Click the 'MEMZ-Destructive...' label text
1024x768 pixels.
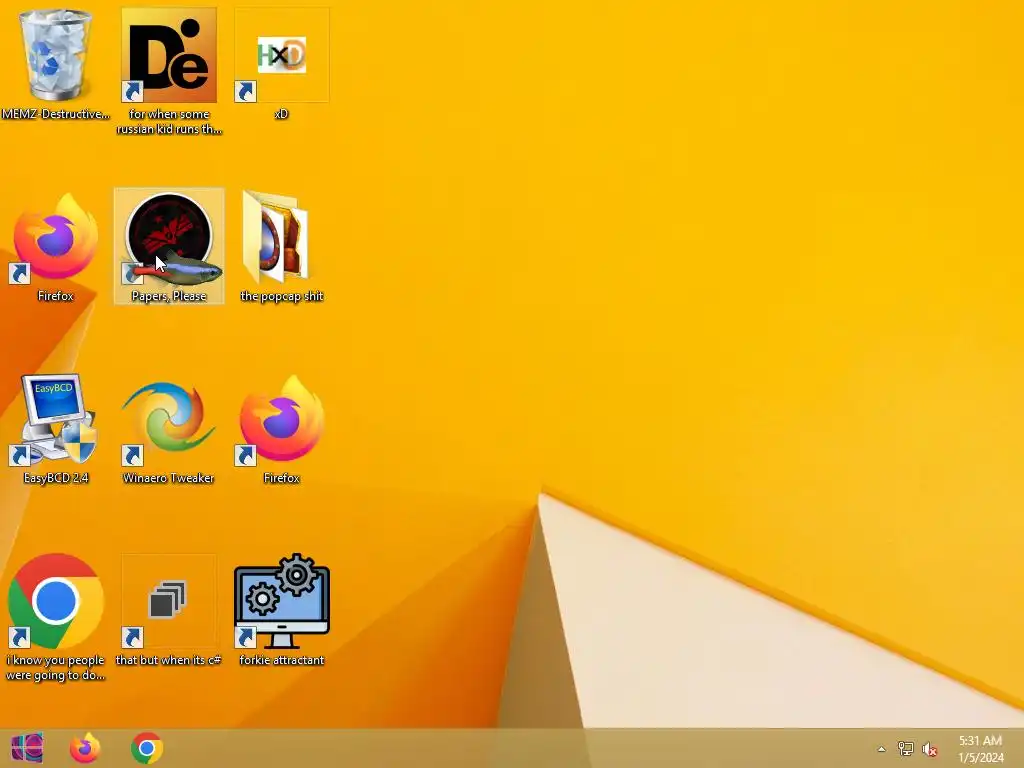[56, 114]
